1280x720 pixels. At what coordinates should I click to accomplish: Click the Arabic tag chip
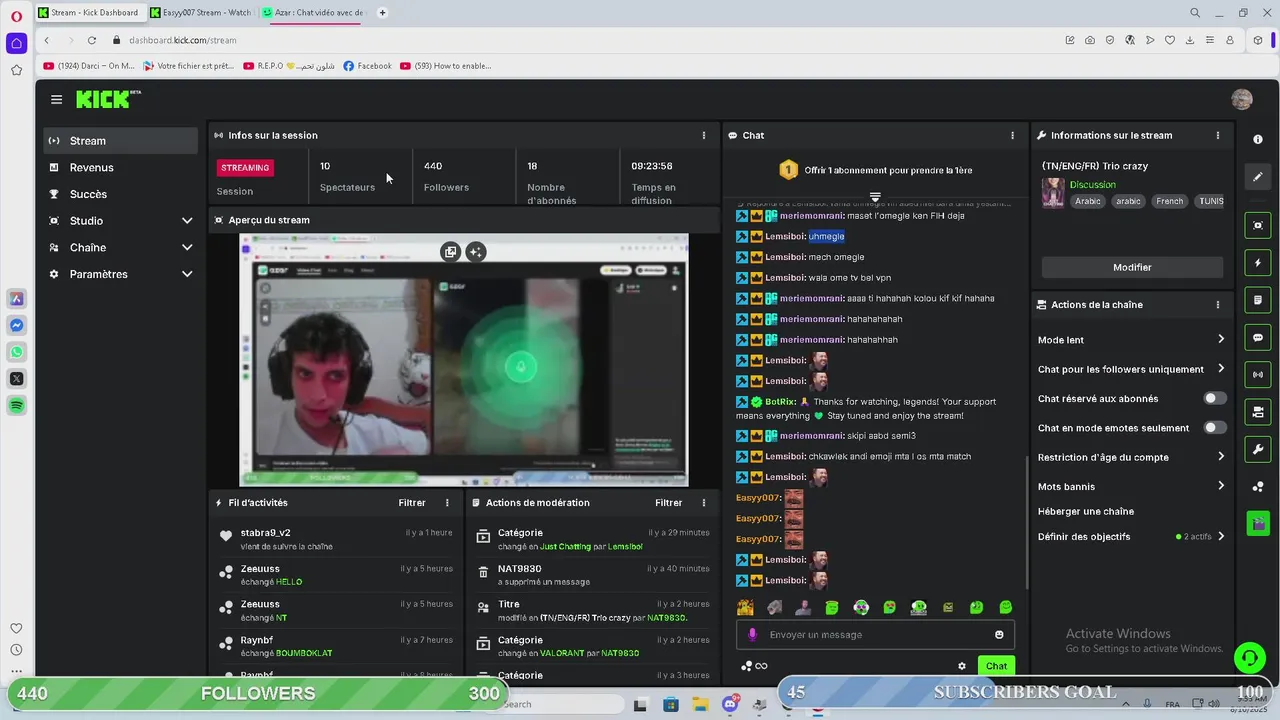[x=1088, y=201]
